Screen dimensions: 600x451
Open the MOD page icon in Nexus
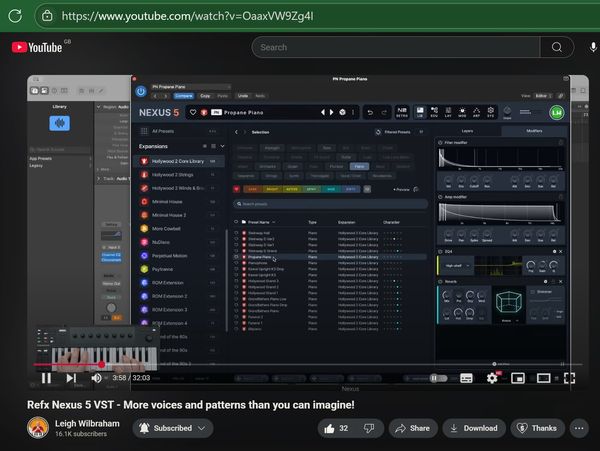point(462,112)
